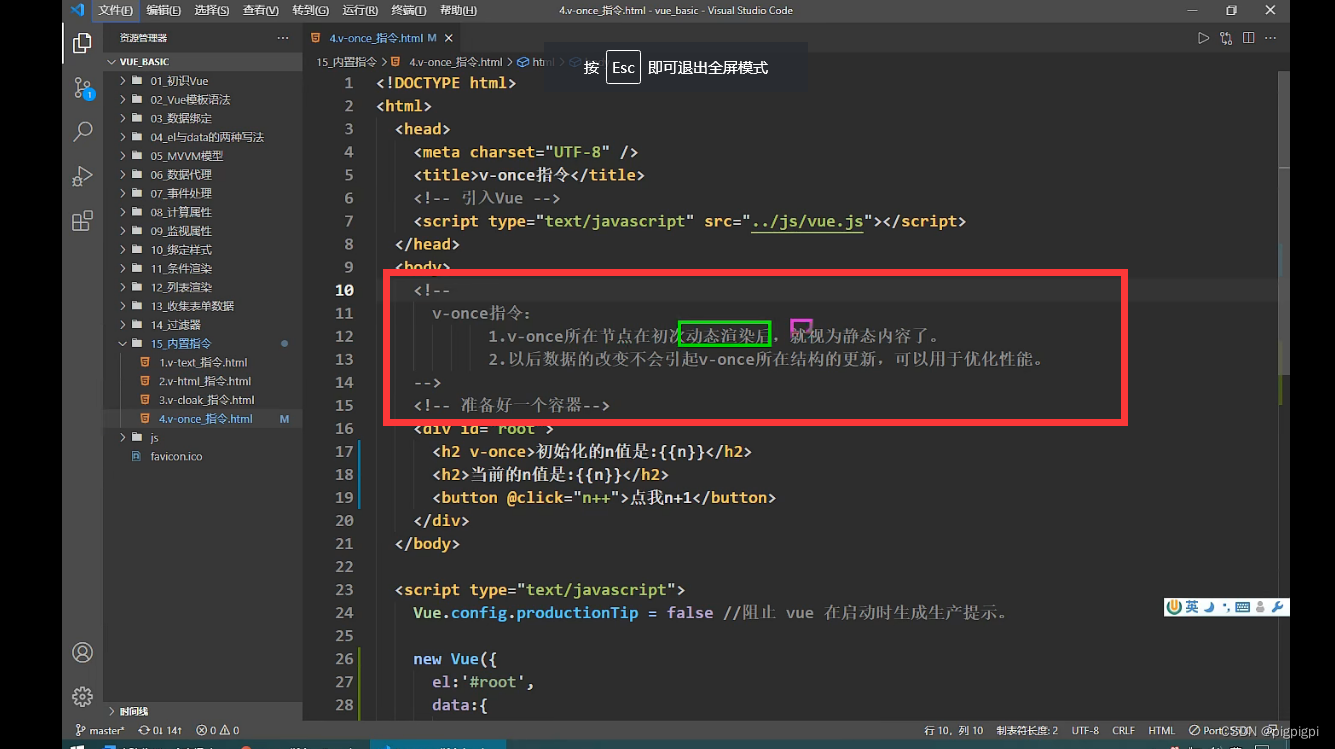The height and width of the screenshot is (749, 1335).
Task: Open the IME soft keyboard icon
Action: [1242, 607]
